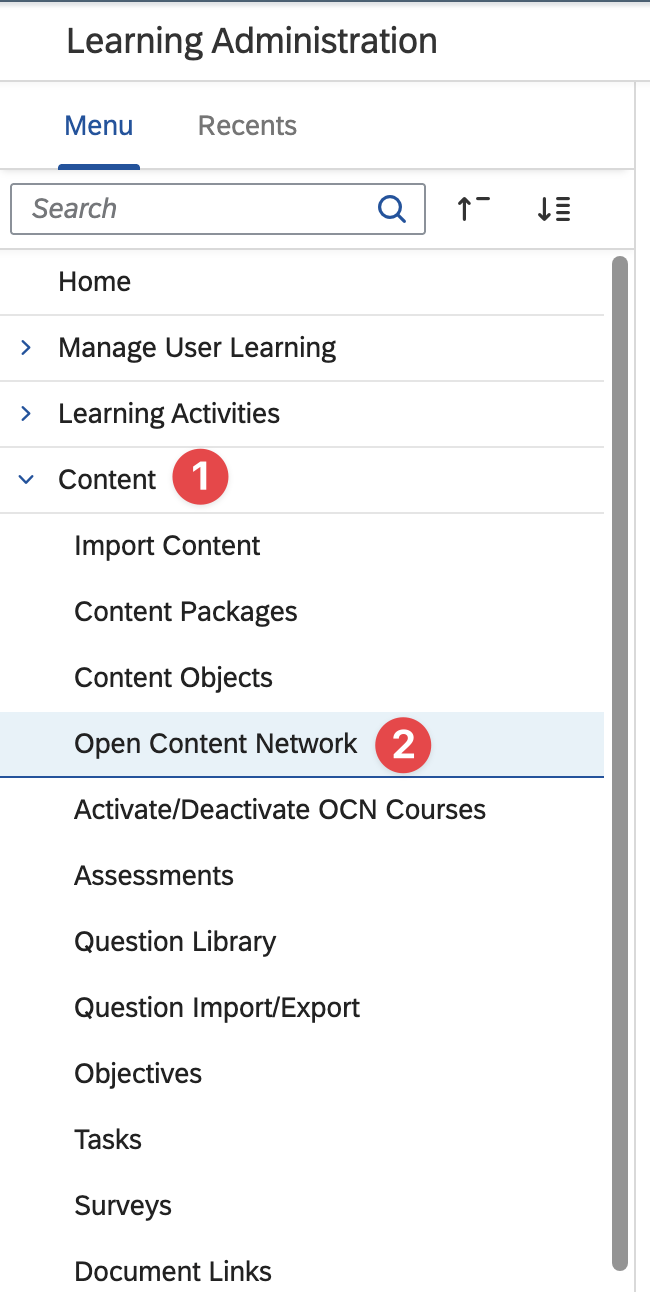The width and height of the screenshot is (650, 1292).
Task: Collapse the Content section chevron
Action: 26,480
